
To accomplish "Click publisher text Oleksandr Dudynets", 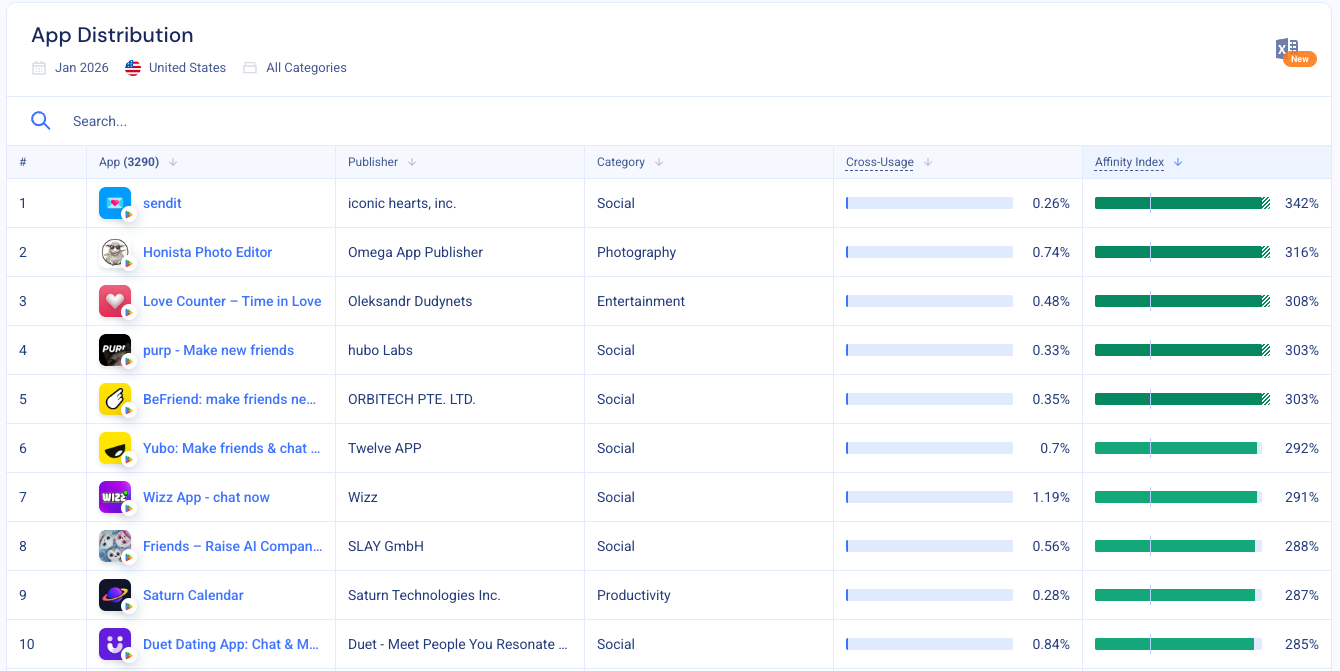I will click(410, 301).
